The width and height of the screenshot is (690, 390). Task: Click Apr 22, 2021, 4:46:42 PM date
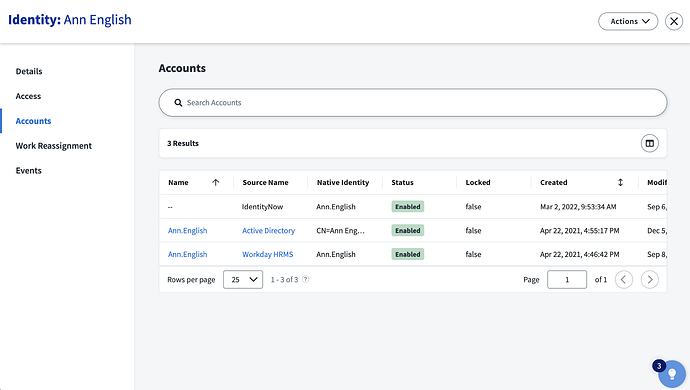[x=580, y=254]
